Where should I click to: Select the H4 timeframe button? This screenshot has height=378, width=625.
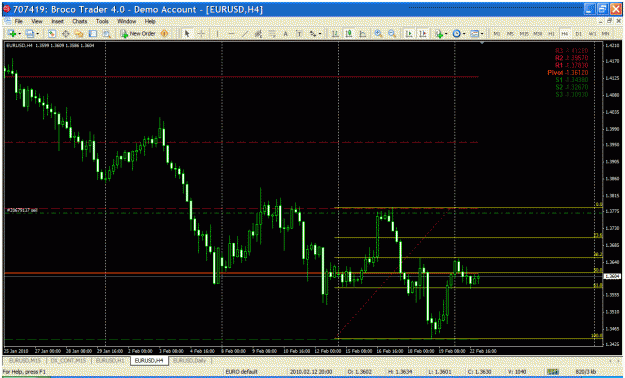564,34
